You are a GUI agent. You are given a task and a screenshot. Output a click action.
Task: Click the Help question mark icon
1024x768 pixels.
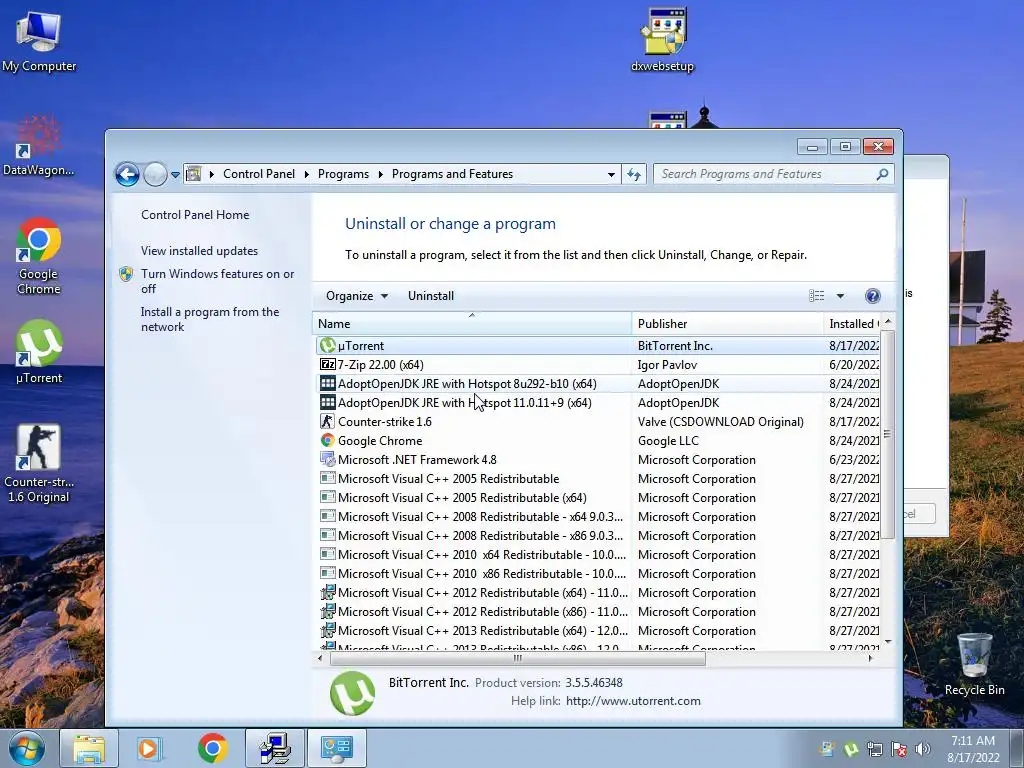click(872, 296)
